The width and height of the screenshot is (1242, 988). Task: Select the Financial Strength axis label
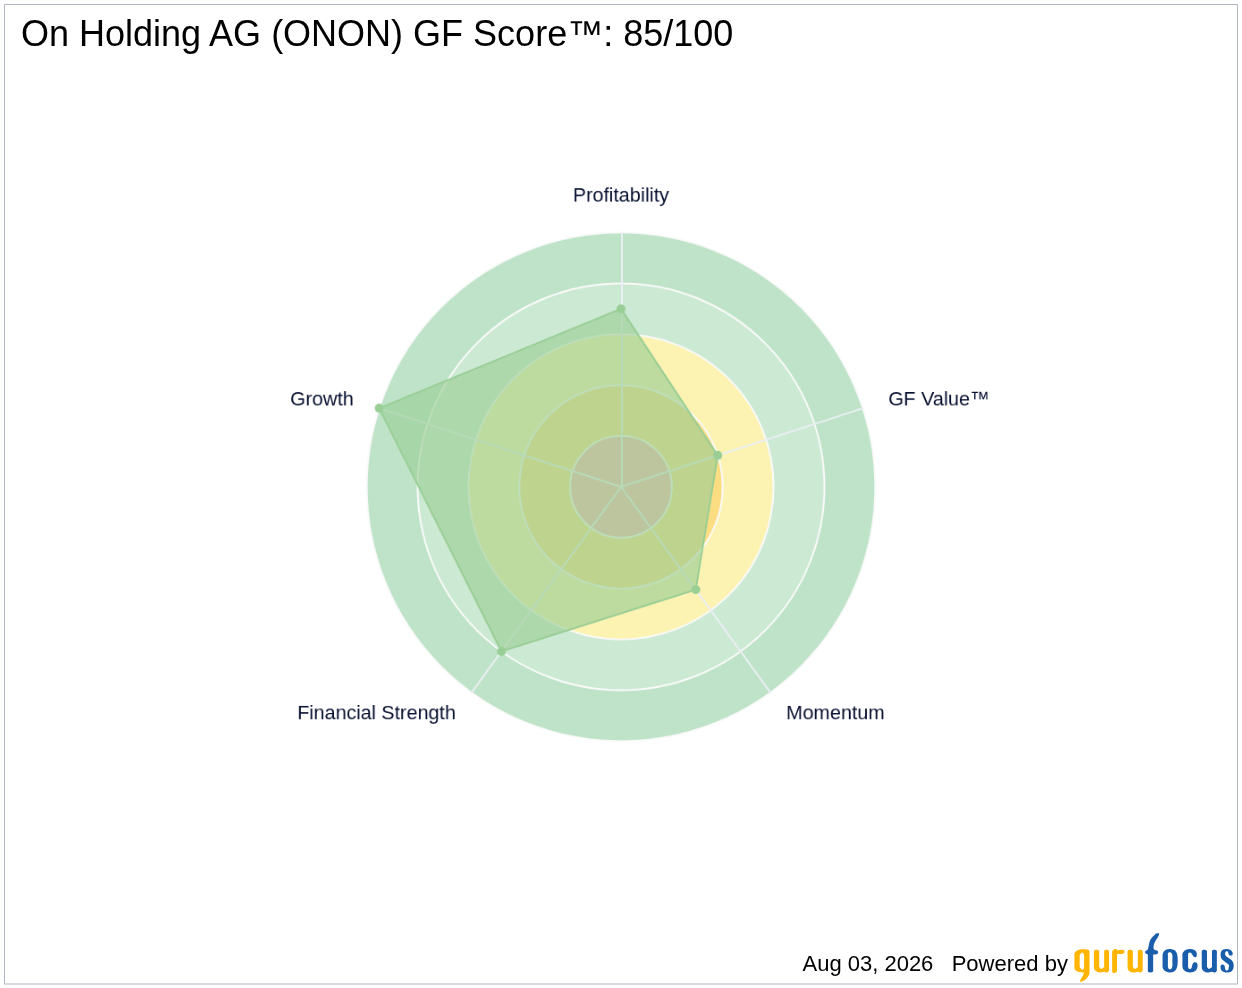click(376, 713)
